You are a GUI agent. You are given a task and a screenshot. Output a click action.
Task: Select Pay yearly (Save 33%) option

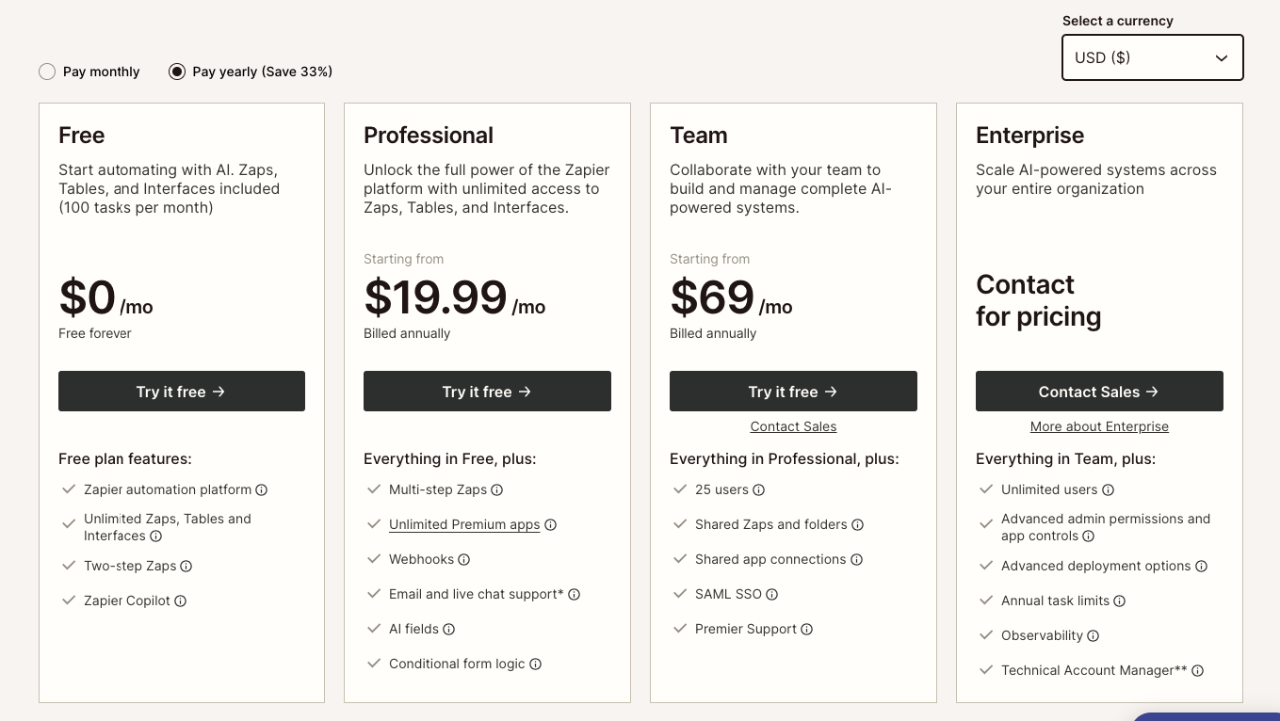point(177,72)
